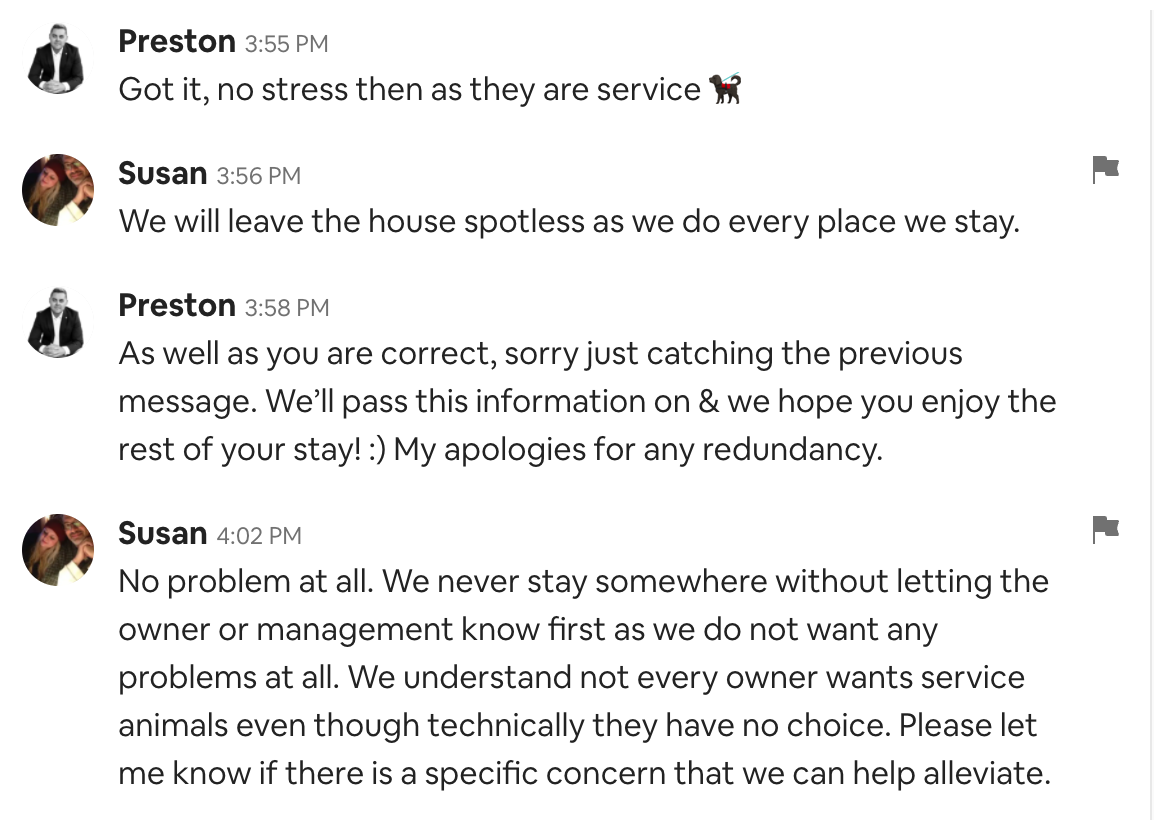Viewport: 1154px width, 820px height.
Task: Click the service dog emoji
Action: (725, 89)
